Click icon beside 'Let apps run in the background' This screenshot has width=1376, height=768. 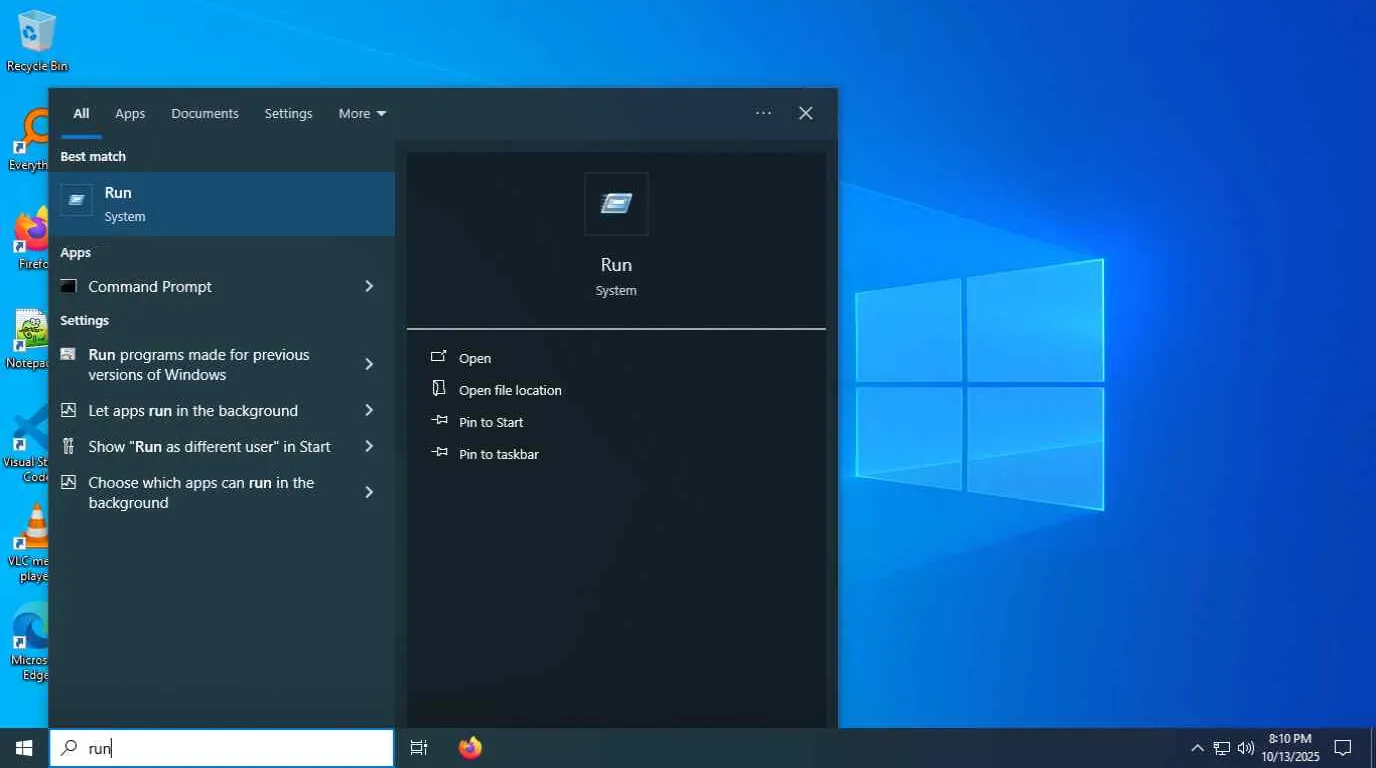pos(68,410)
